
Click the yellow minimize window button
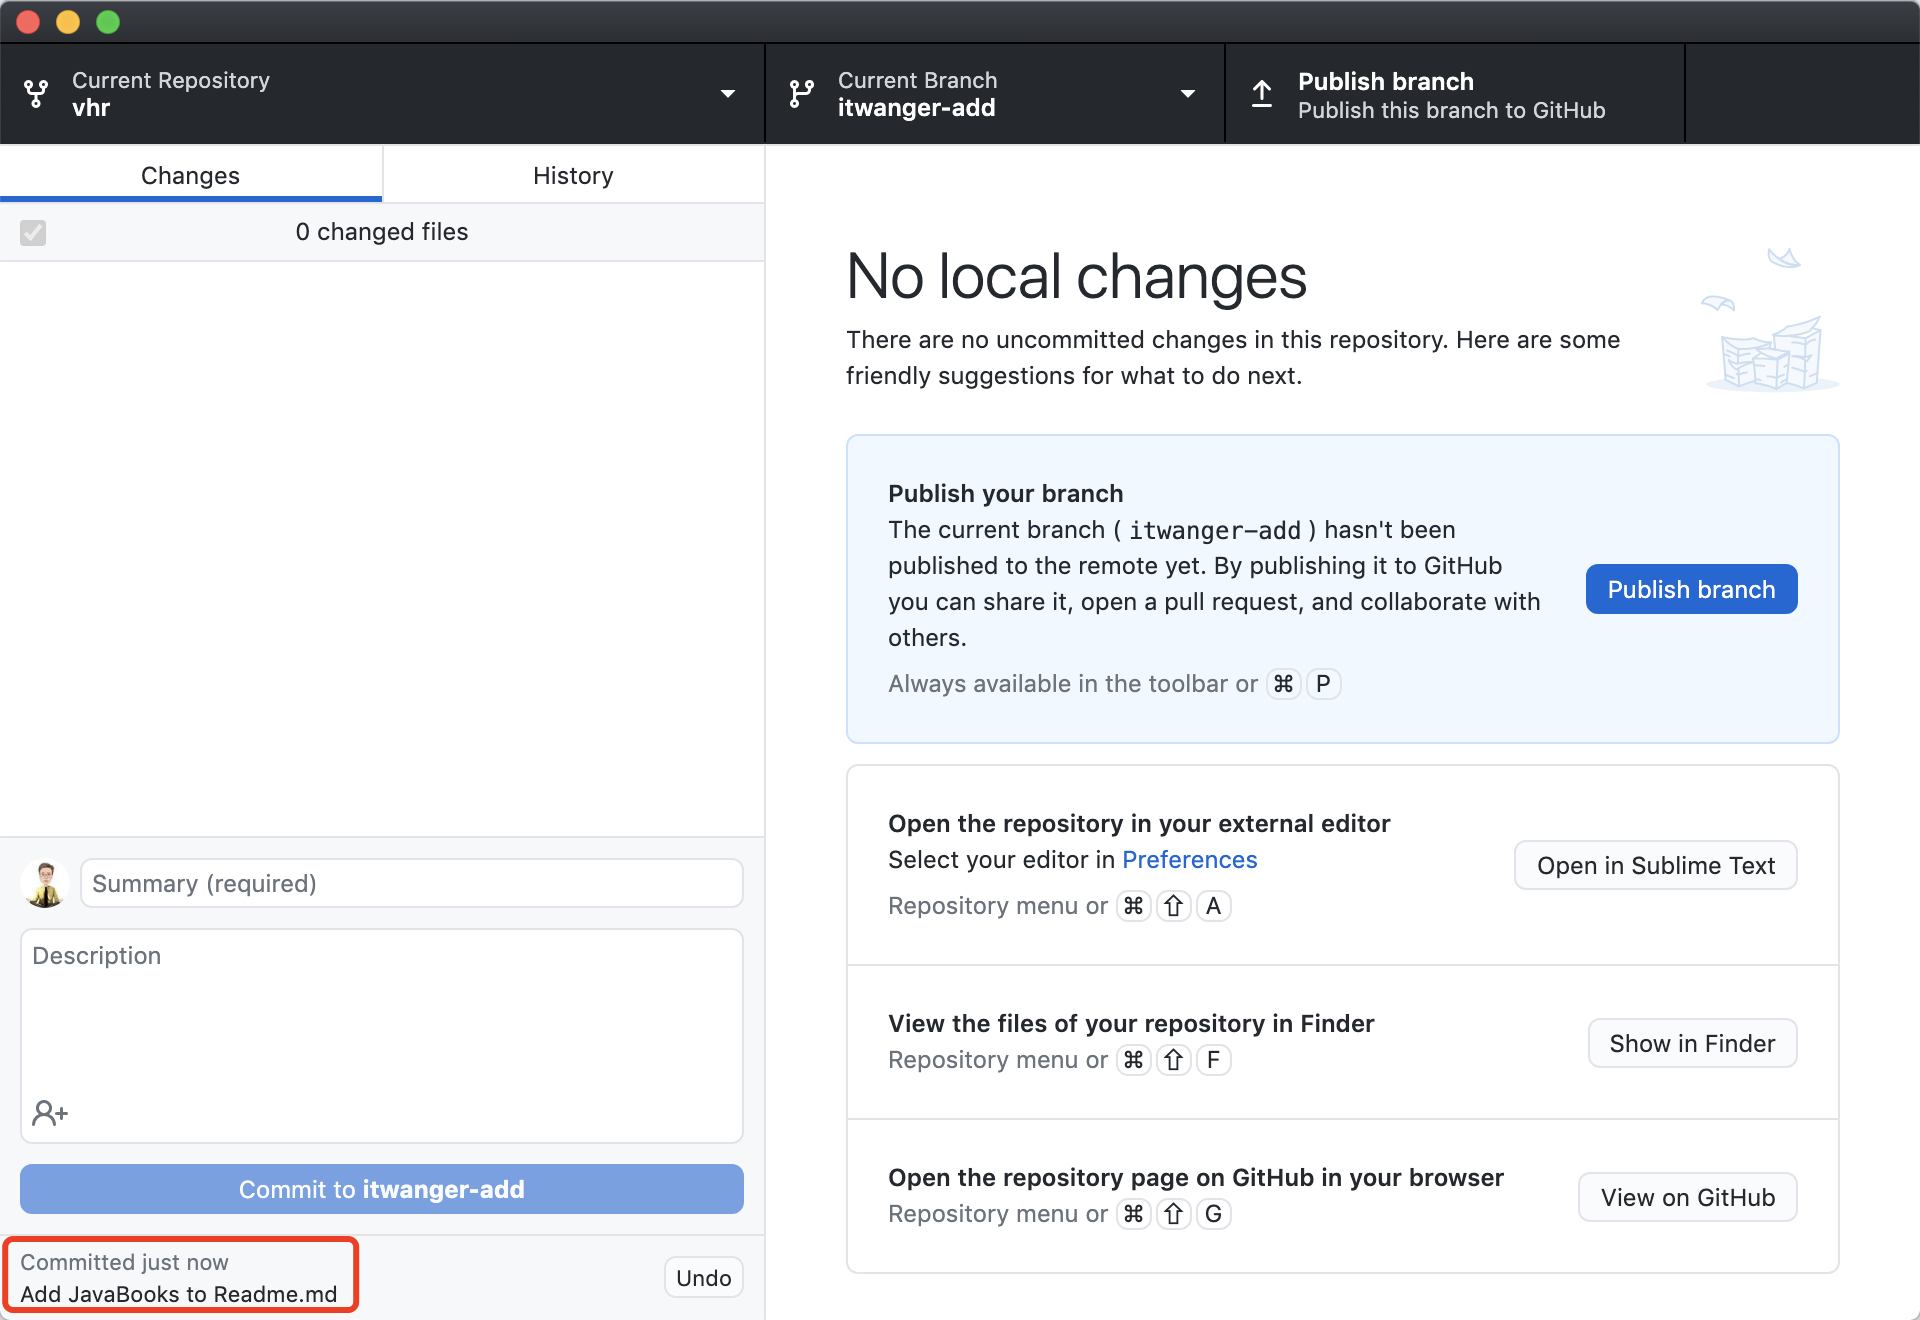[x=68, y=22]
